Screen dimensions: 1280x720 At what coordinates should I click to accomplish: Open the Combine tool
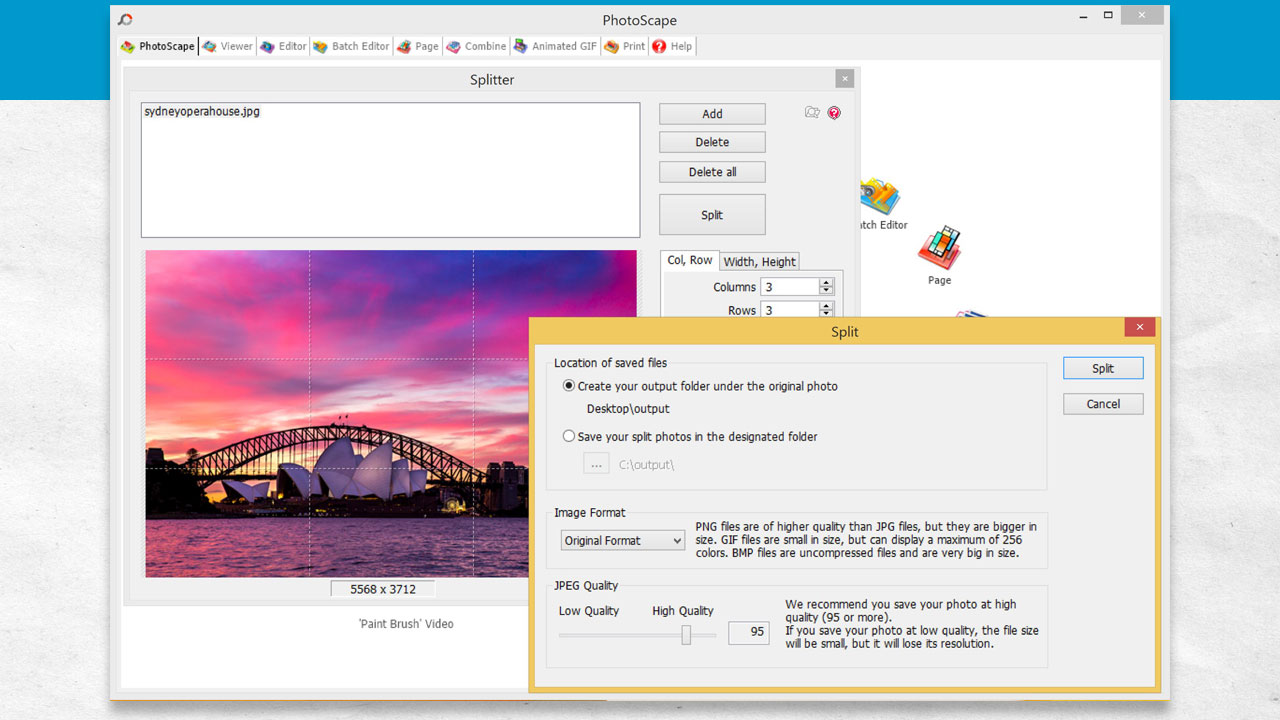click(476, 46)
